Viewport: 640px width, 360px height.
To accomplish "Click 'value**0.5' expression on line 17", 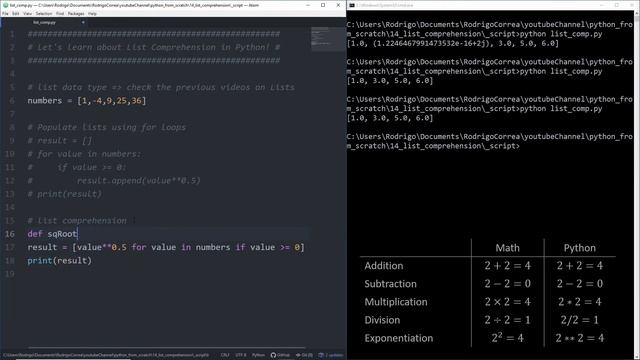I will coord(102,247).
